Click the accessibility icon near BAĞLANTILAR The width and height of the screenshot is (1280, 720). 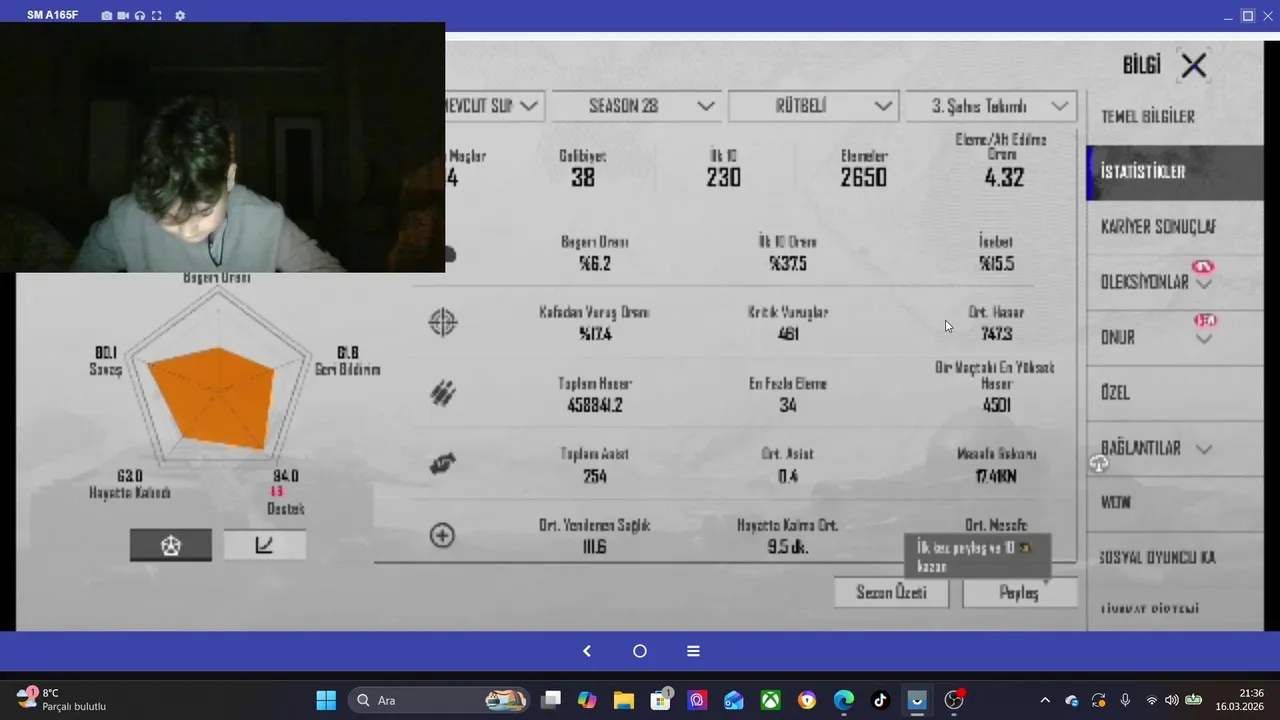pyautogui.click(x=1099, y=463)
